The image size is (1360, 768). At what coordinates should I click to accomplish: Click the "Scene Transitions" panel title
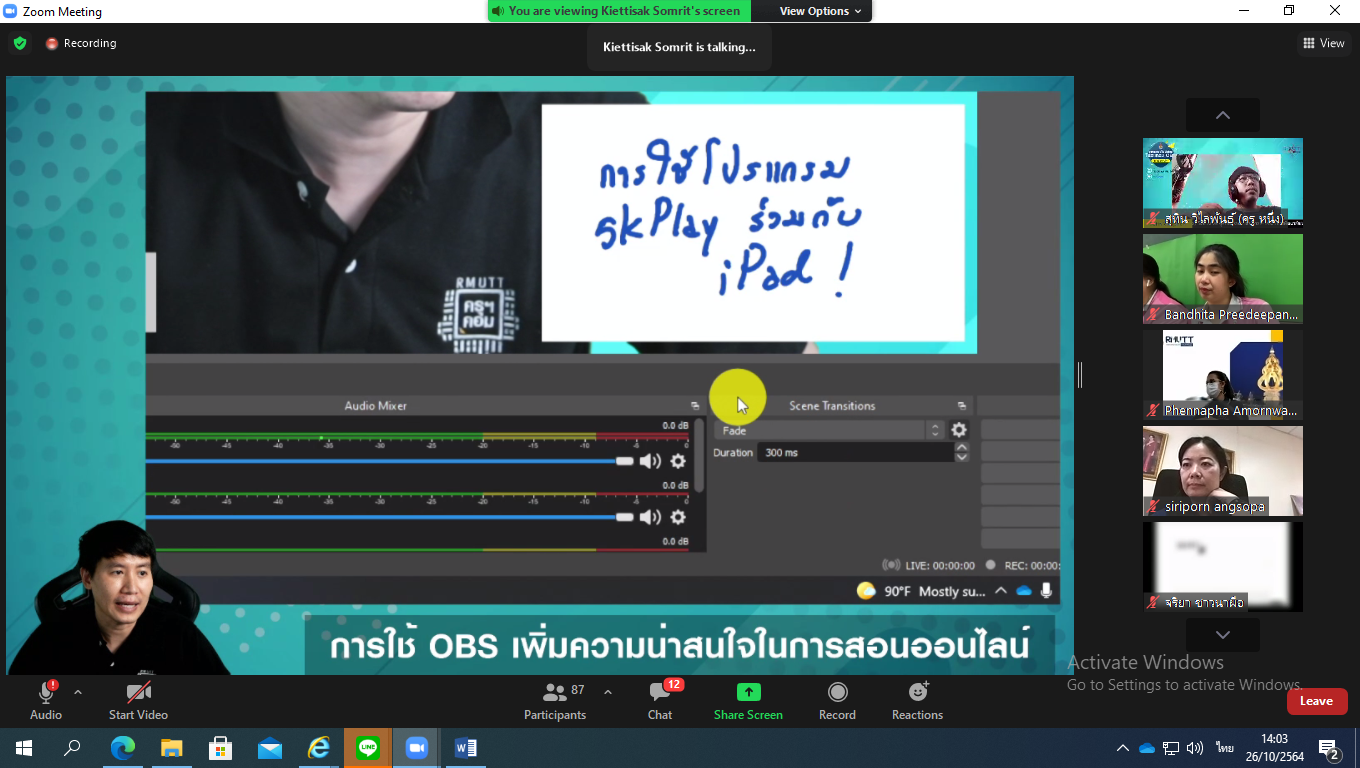click(x=832, y=406)
